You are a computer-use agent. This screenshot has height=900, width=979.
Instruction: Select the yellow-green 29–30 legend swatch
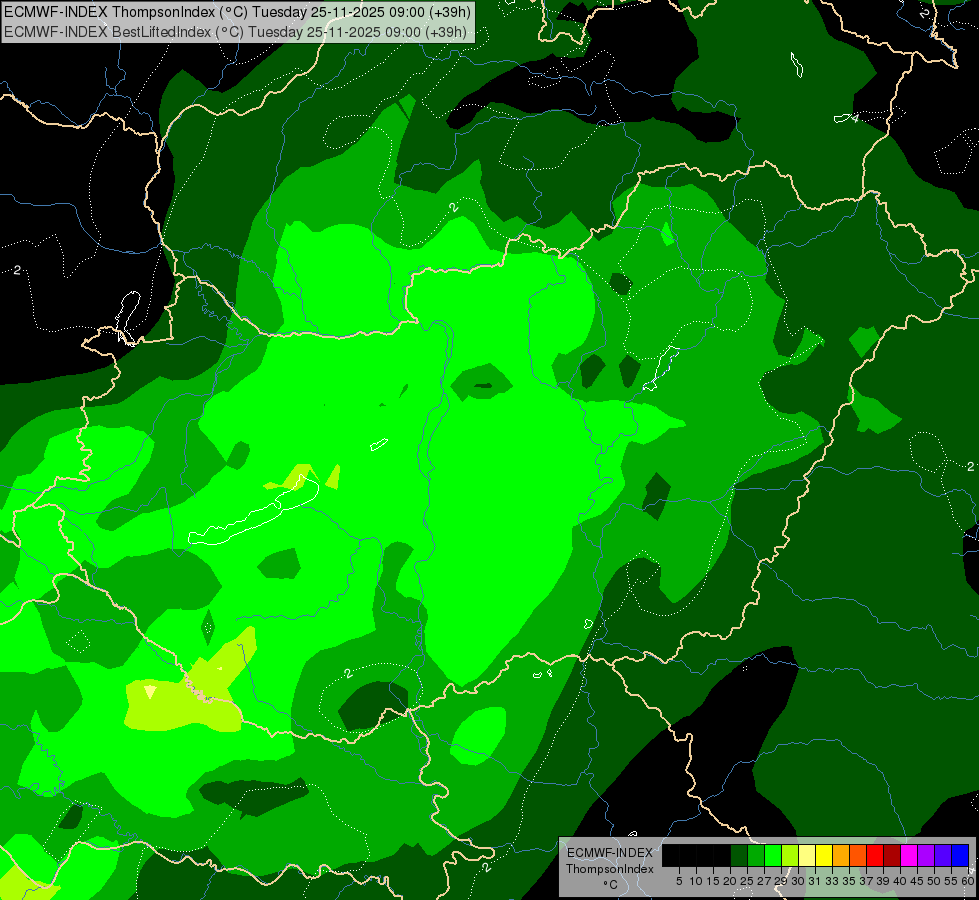[790, 855]
